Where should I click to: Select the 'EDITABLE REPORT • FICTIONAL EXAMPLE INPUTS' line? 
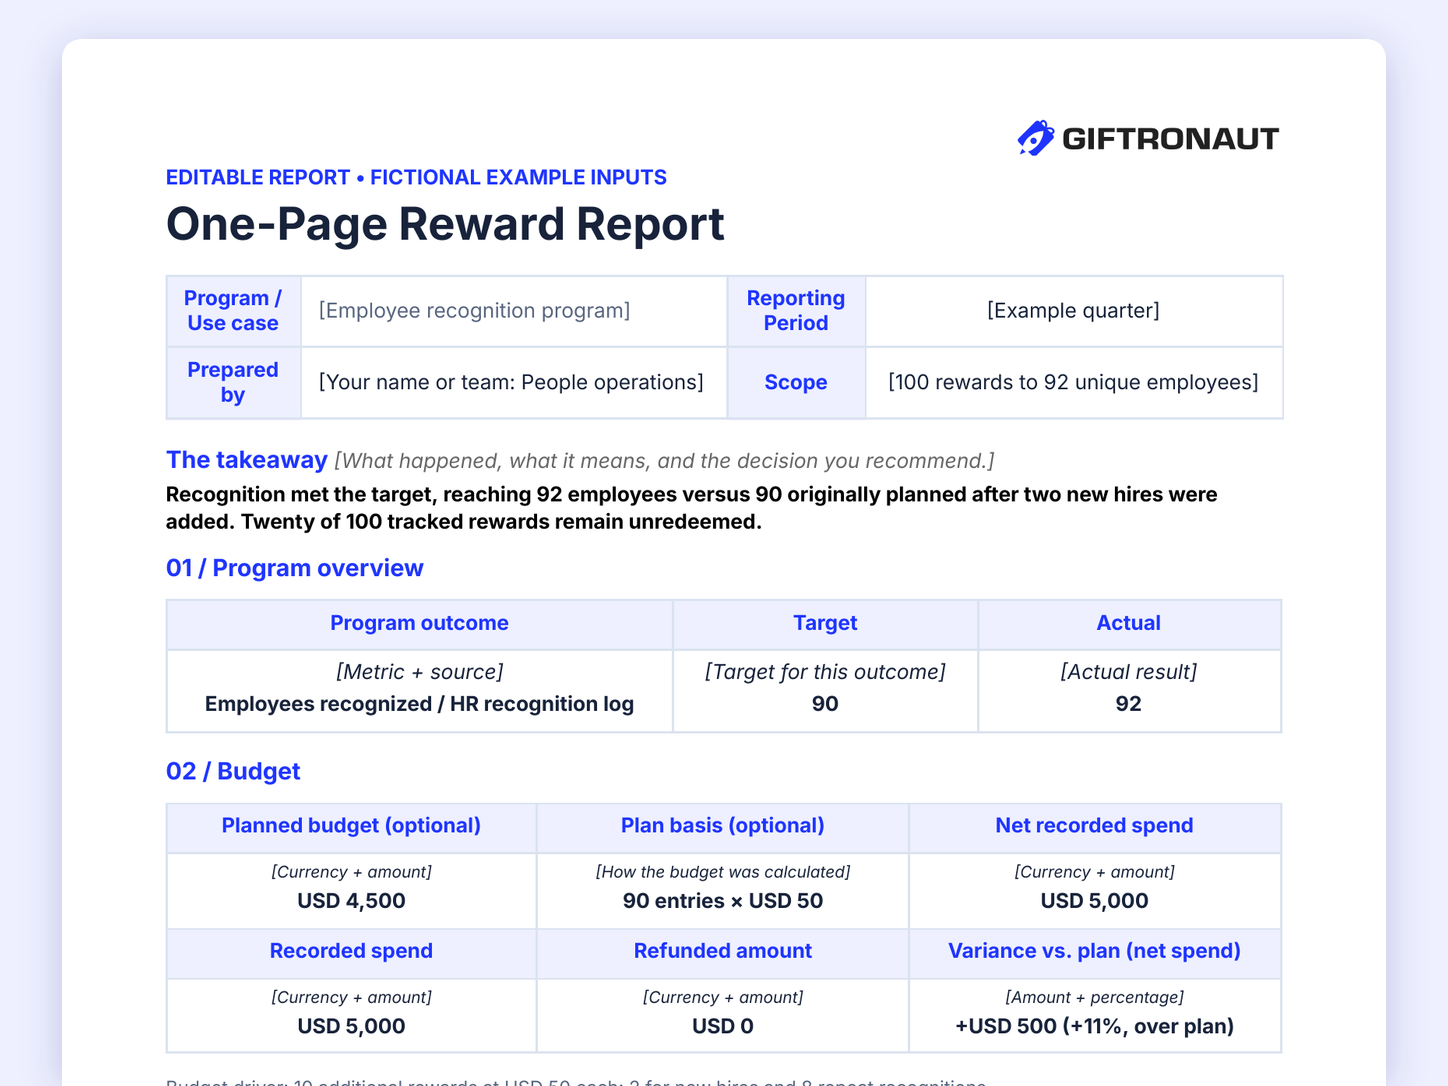(416, 177)
